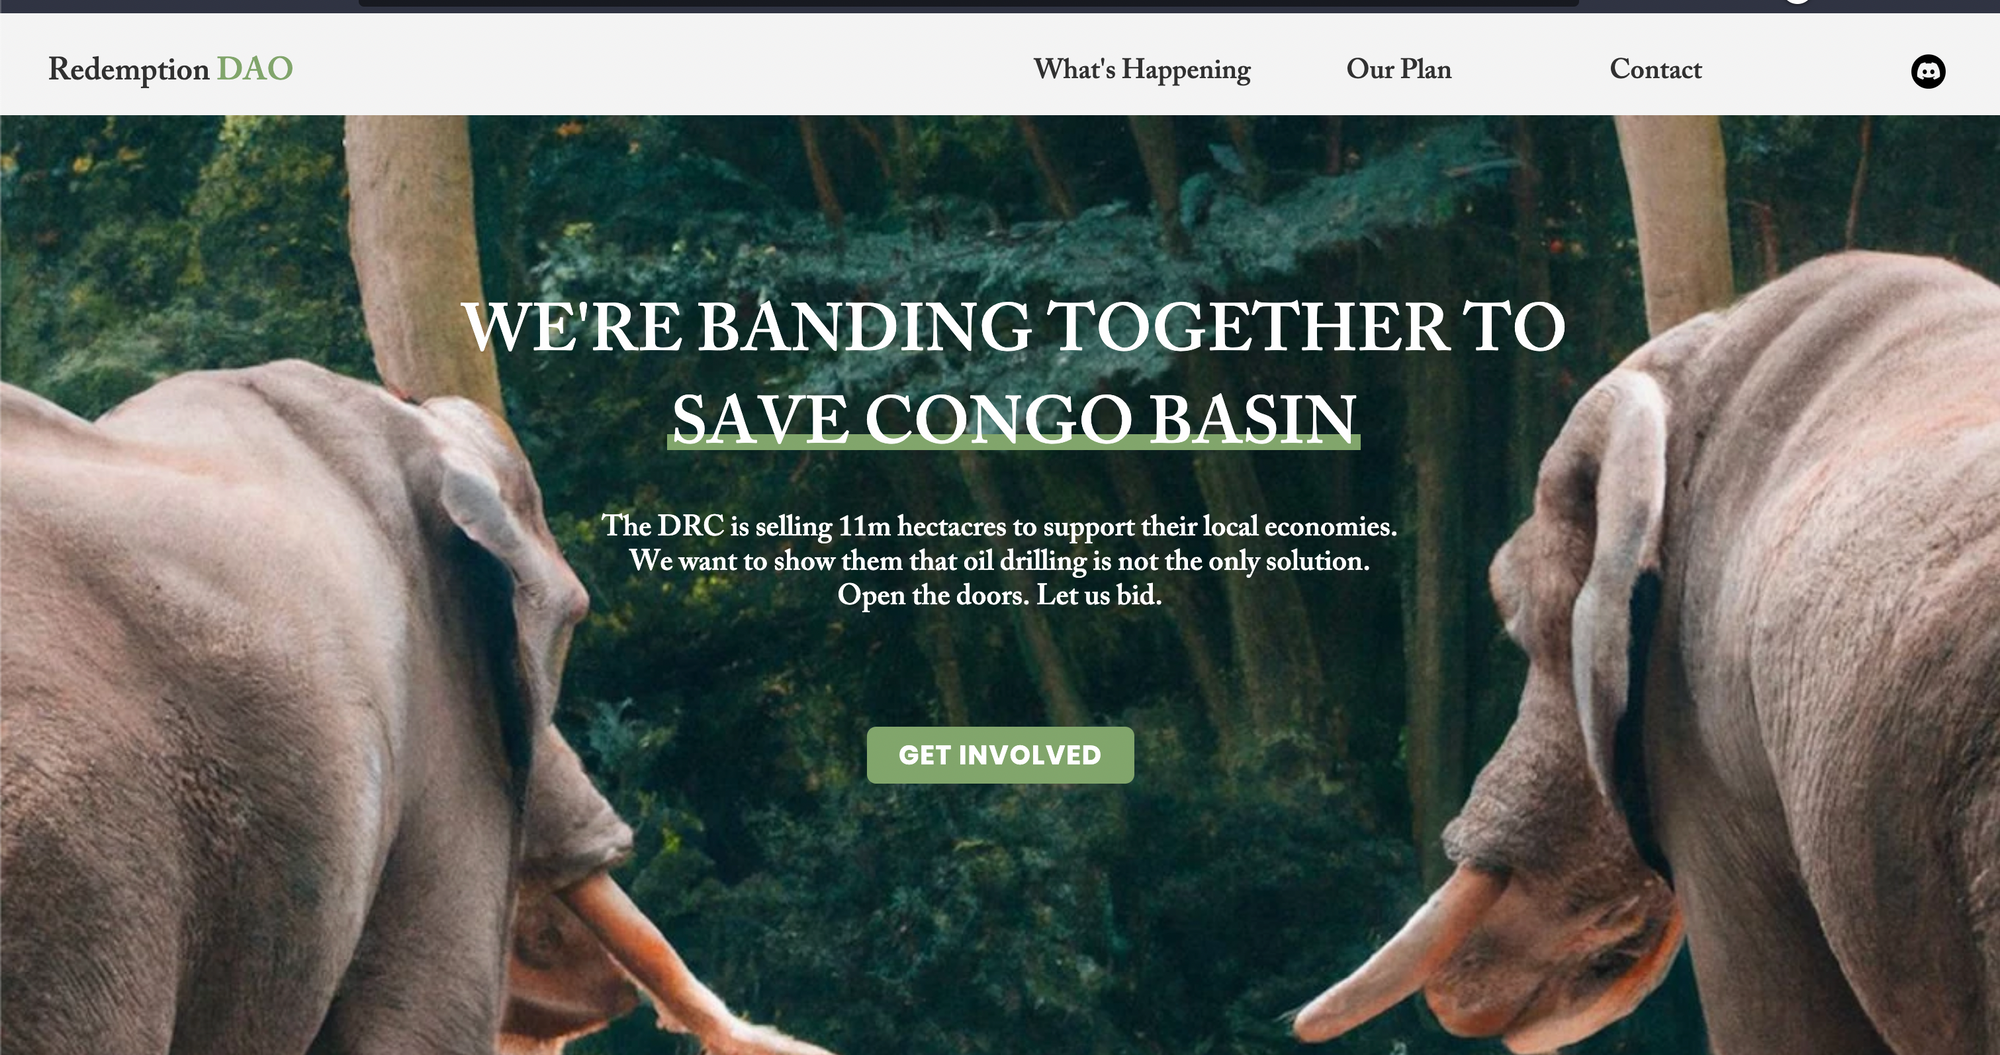Click the green DAO word in logo
Image resolution: width=2000 pixels, height=1055 pixels.
(255, 68)
